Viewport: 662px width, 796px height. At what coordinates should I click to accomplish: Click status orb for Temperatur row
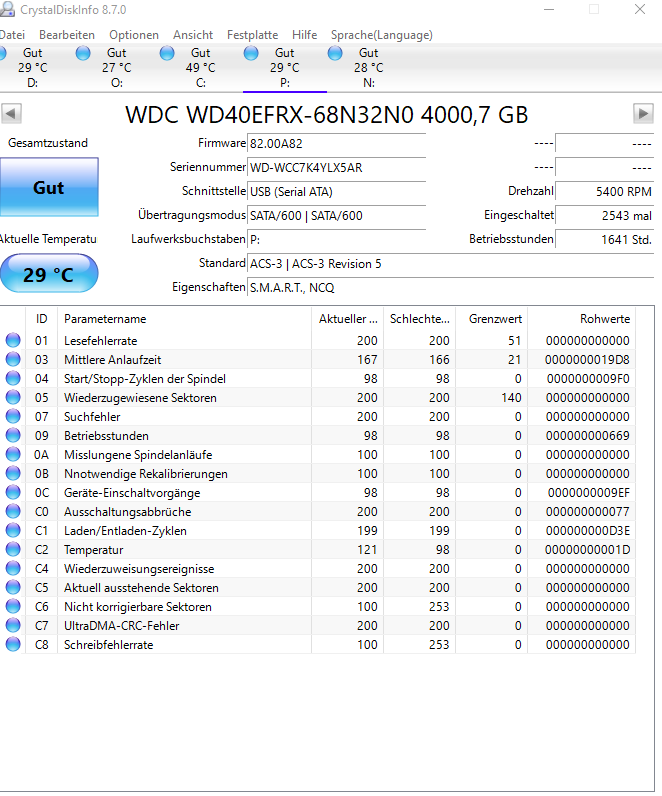[13, 549]
